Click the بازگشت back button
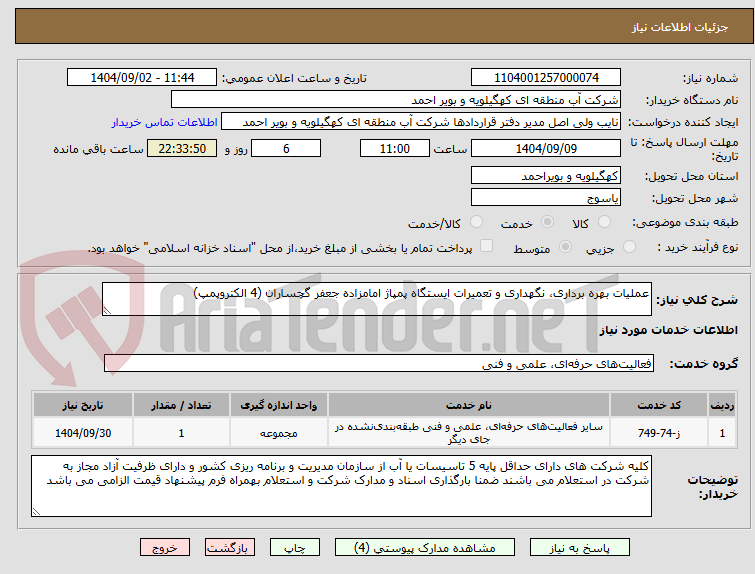 click(x=229, y=548)
